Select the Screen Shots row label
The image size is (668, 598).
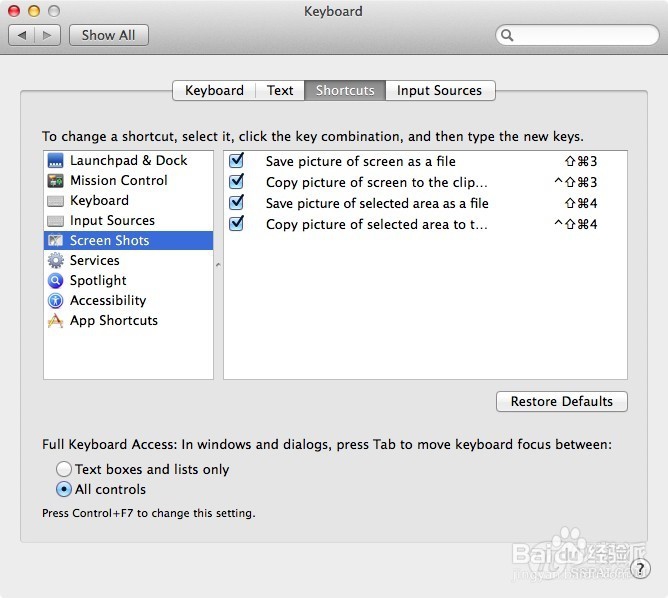(109, 241)
